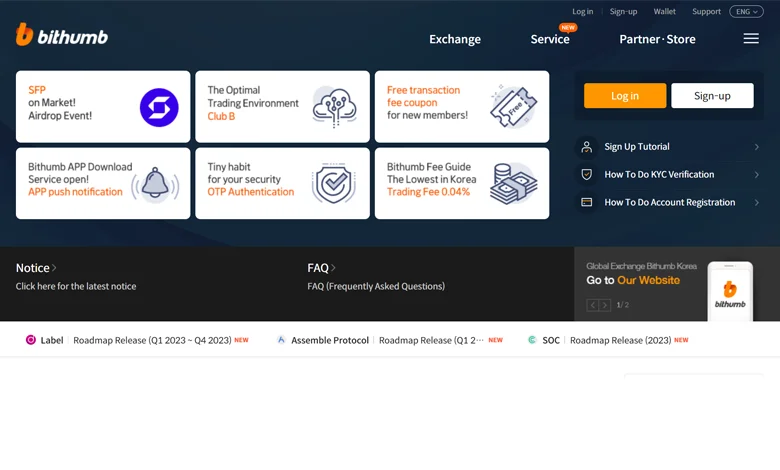This screenshot has height=470, width=780.
Task: Open the FAQ heading
Action: click(x=318, y=268)
